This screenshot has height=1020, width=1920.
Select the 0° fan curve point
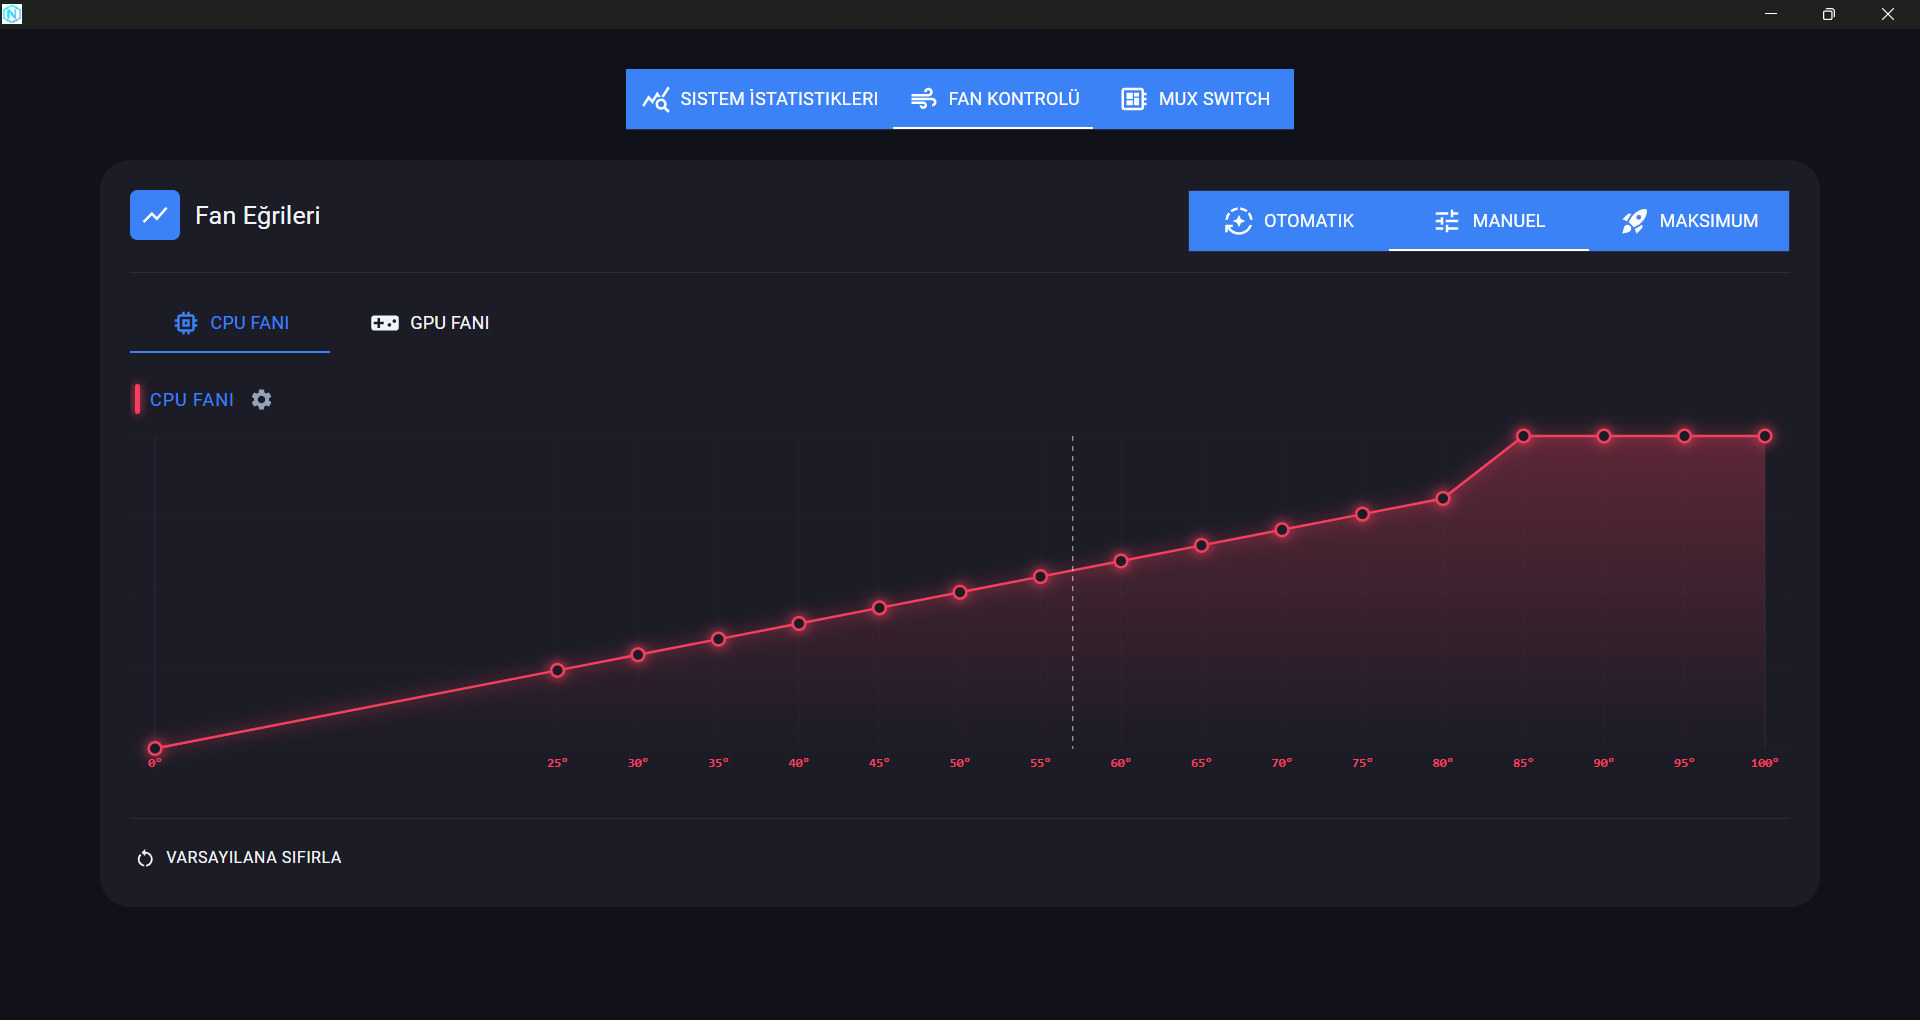tap(155, 748)
